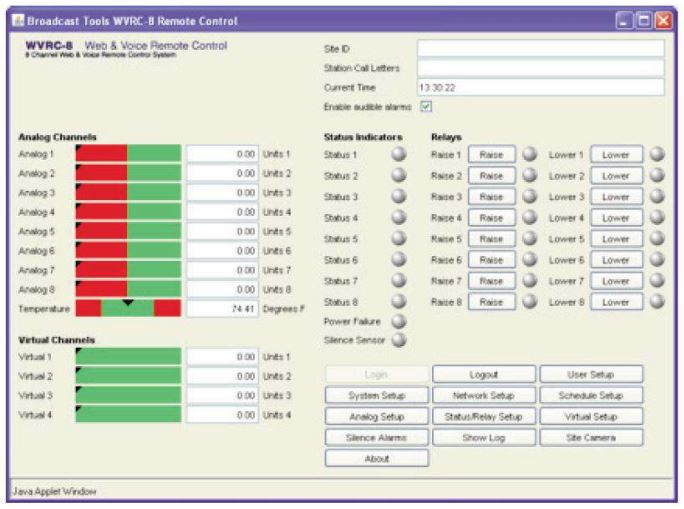684x509 pixels.
Task: Click the 'Analog Channels' heading
Action: [x=57, y=137]
